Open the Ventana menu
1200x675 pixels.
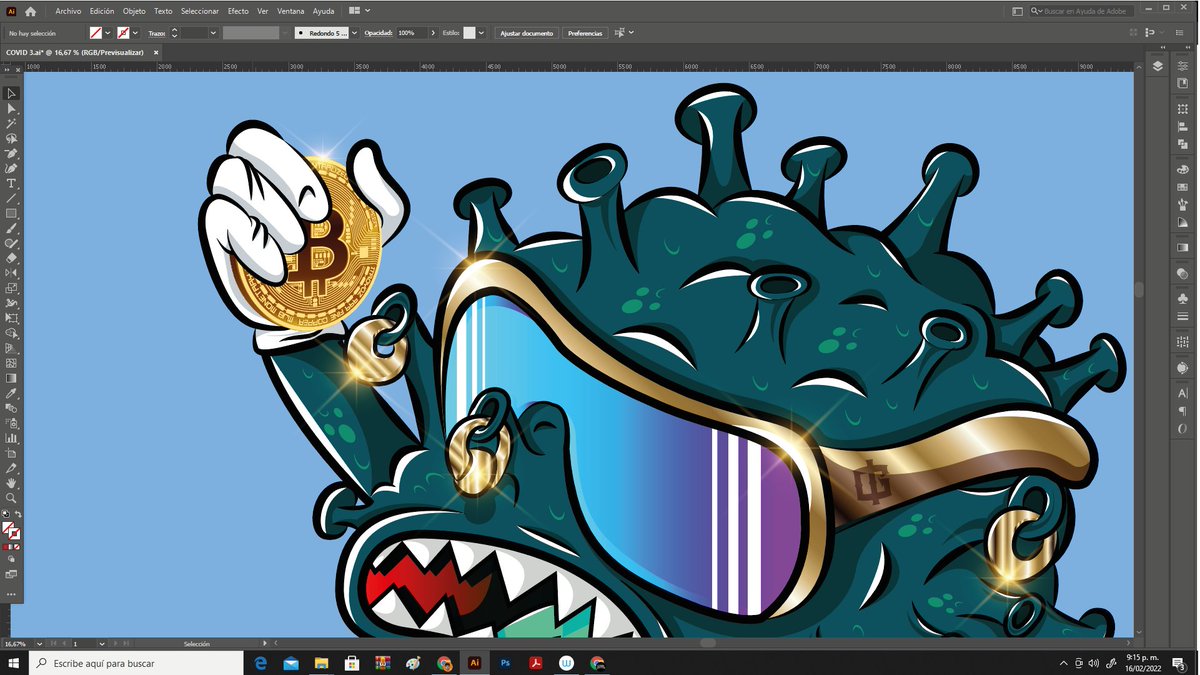point(291,11)
